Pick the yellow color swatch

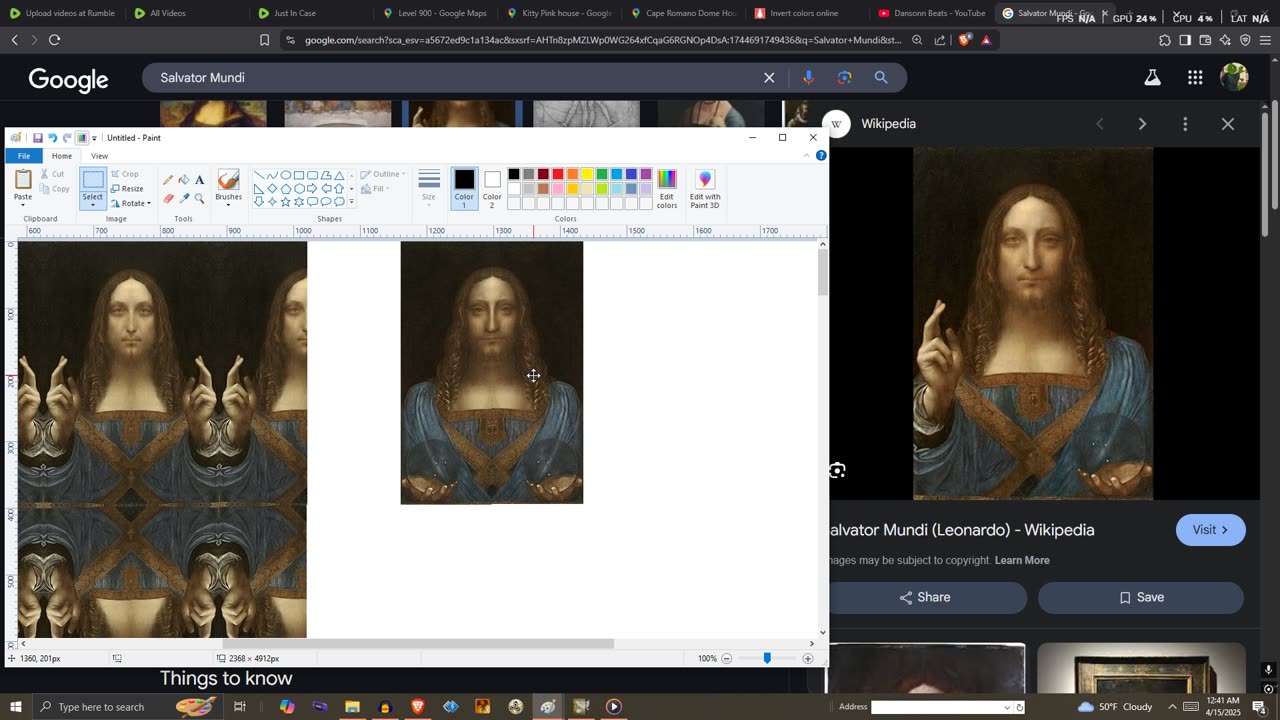[587, 174]
